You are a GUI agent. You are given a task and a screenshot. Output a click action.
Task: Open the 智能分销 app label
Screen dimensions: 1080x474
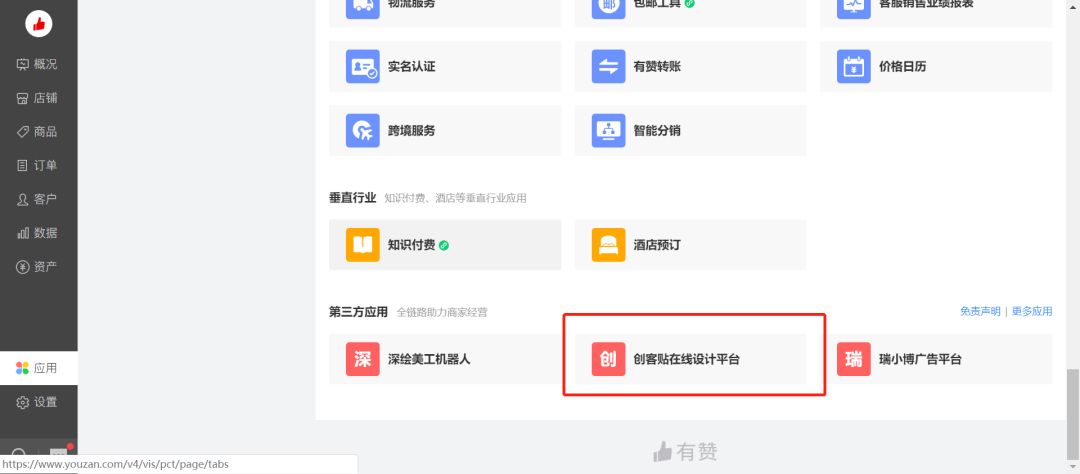pyautogui.click(x=657, y=130)
